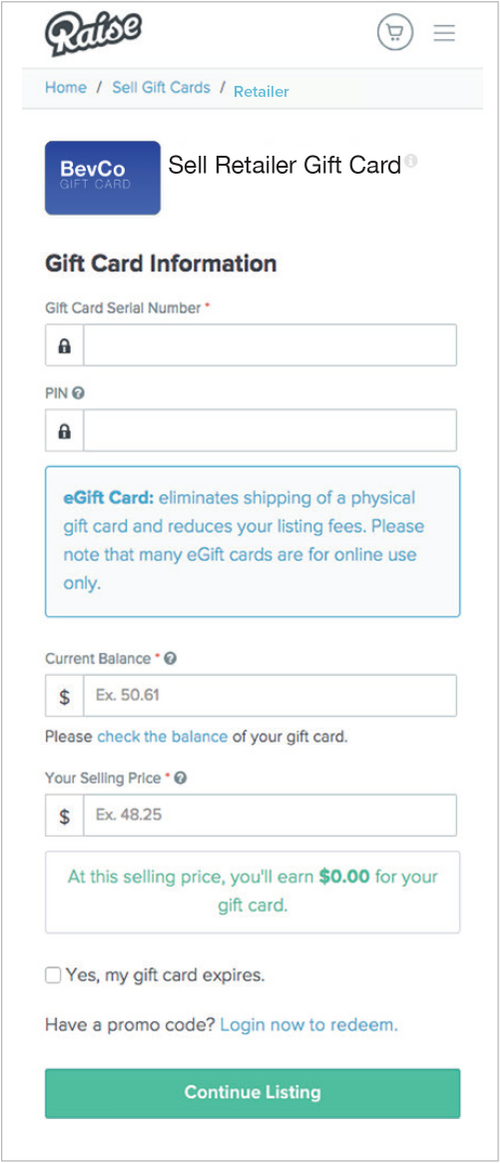Click the Current Balance help icon
The image size is (500, 1163).
click(171, 659)
